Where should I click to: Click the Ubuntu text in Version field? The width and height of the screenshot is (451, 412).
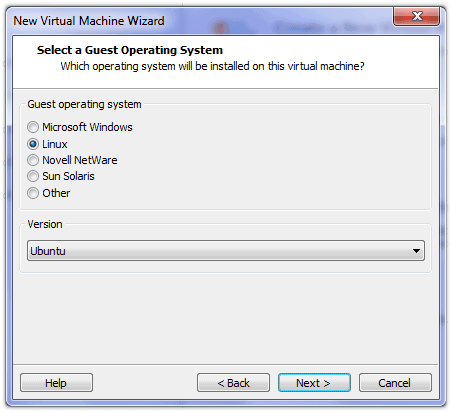pos(48,251)
